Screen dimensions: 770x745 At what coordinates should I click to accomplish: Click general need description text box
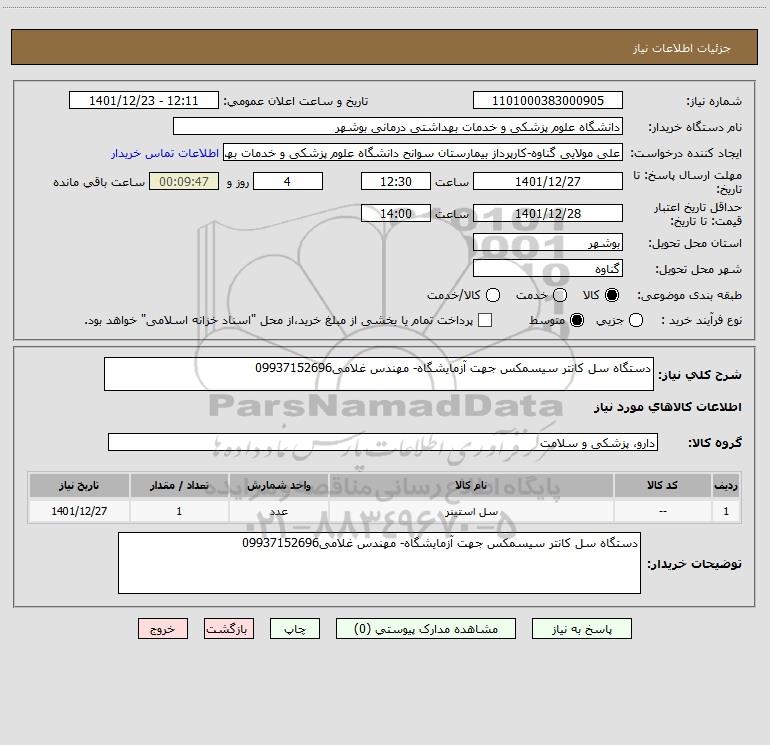click(379, 374)
